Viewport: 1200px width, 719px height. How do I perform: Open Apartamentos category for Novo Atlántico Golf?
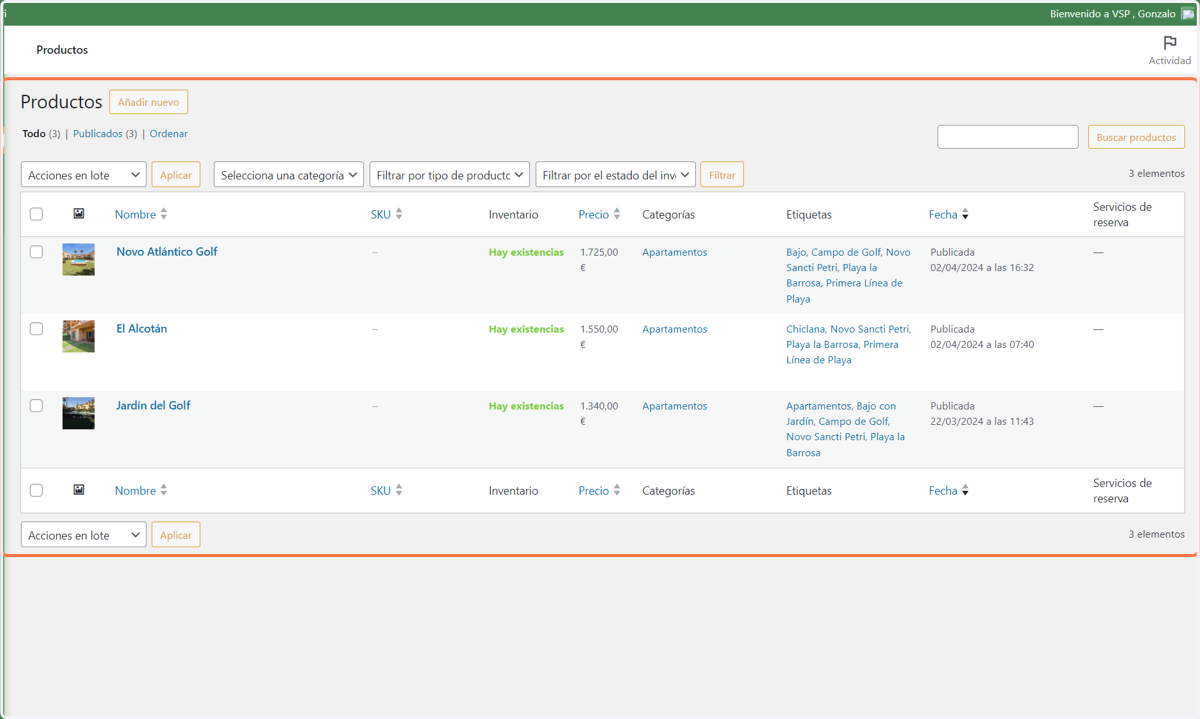point(674,252)
